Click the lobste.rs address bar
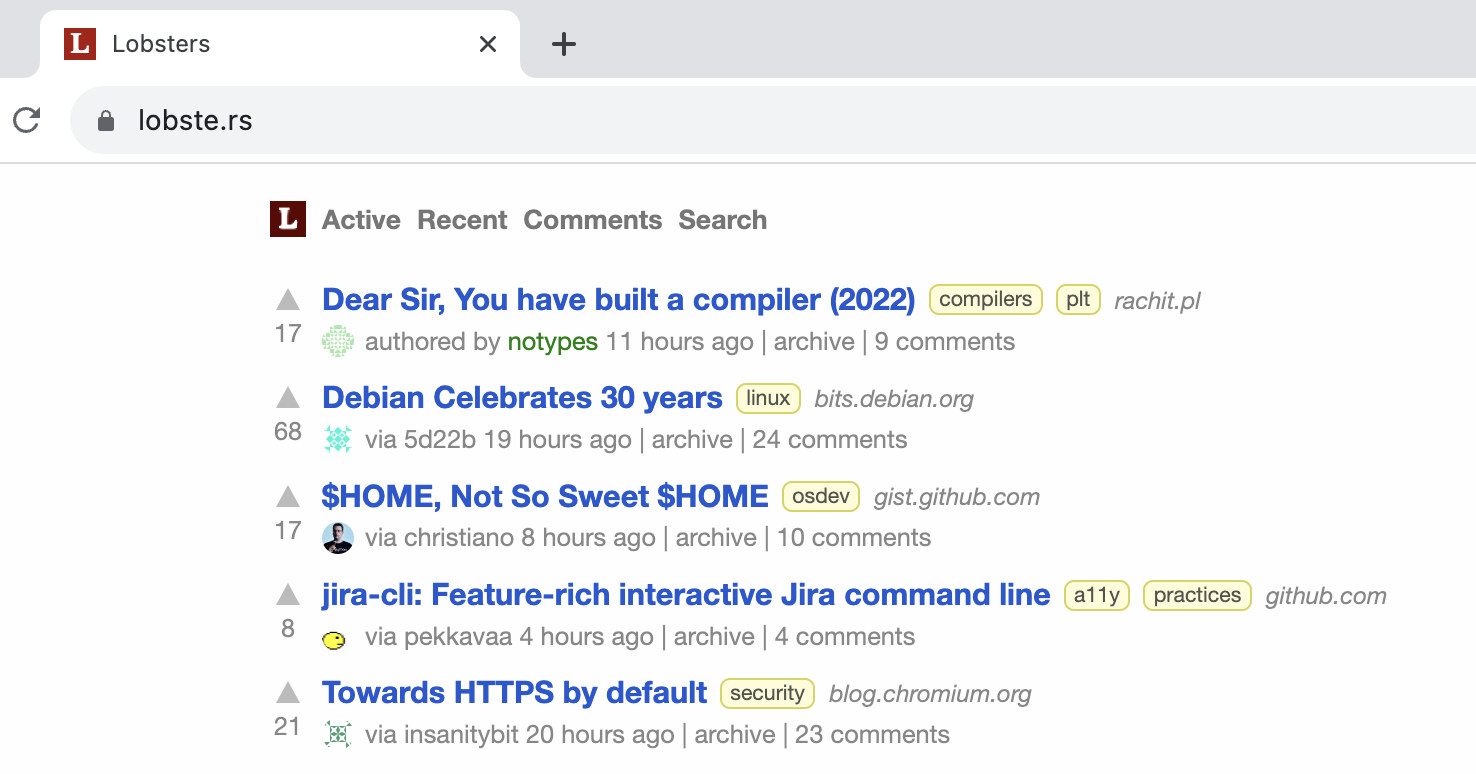Viewport: 1476px width, 774px height. (x=772, y=121)
